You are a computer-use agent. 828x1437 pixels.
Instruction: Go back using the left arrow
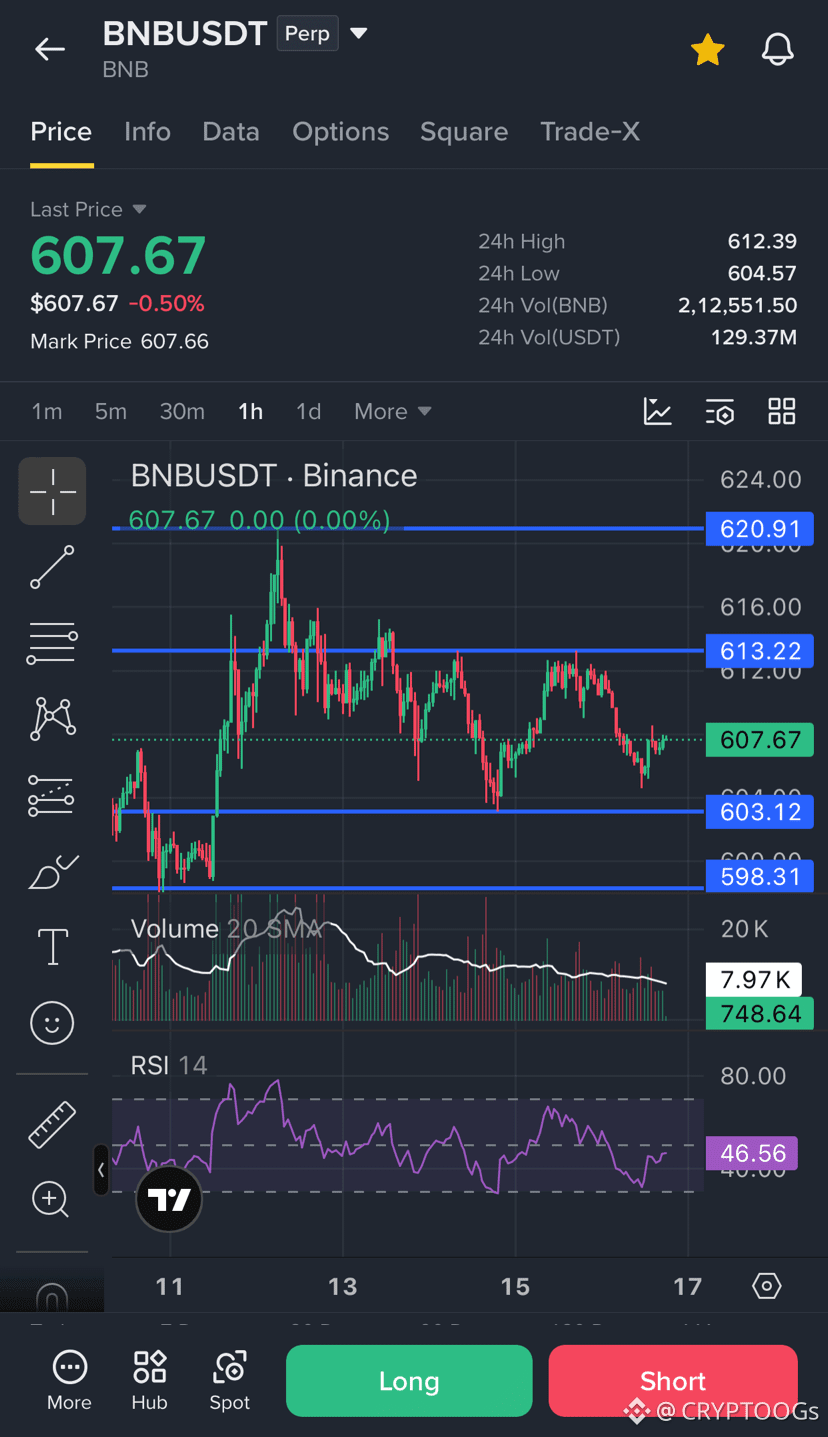(49, 49)
